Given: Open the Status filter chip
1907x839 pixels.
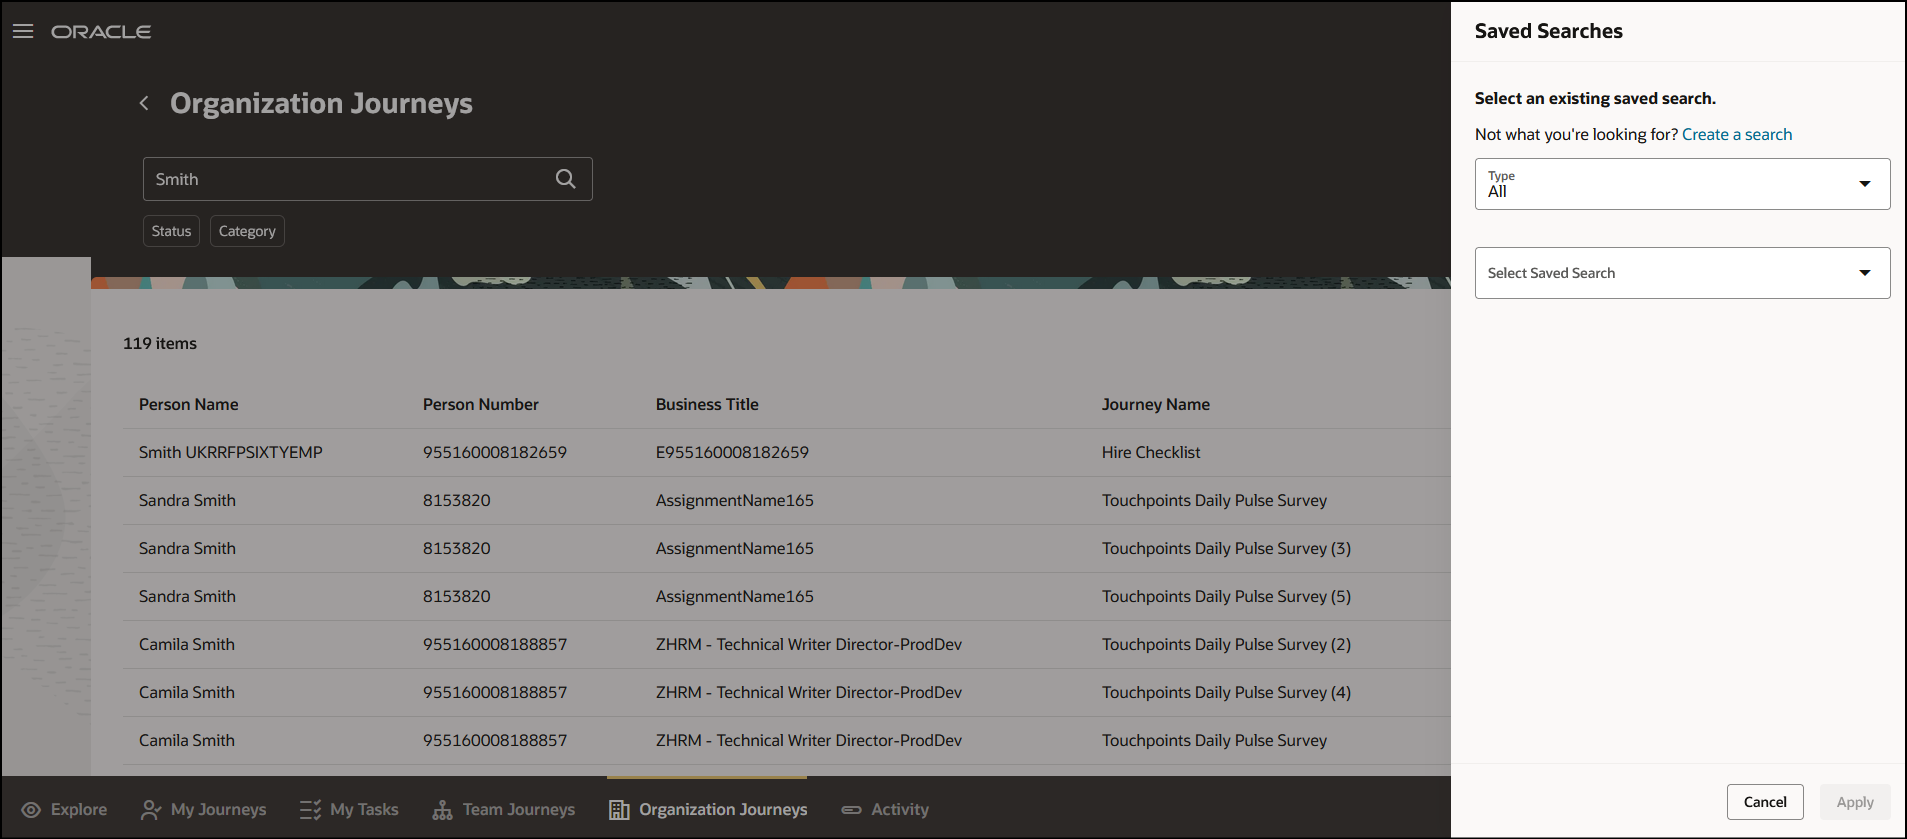Looking at the screenshot, I should [171, 231].
